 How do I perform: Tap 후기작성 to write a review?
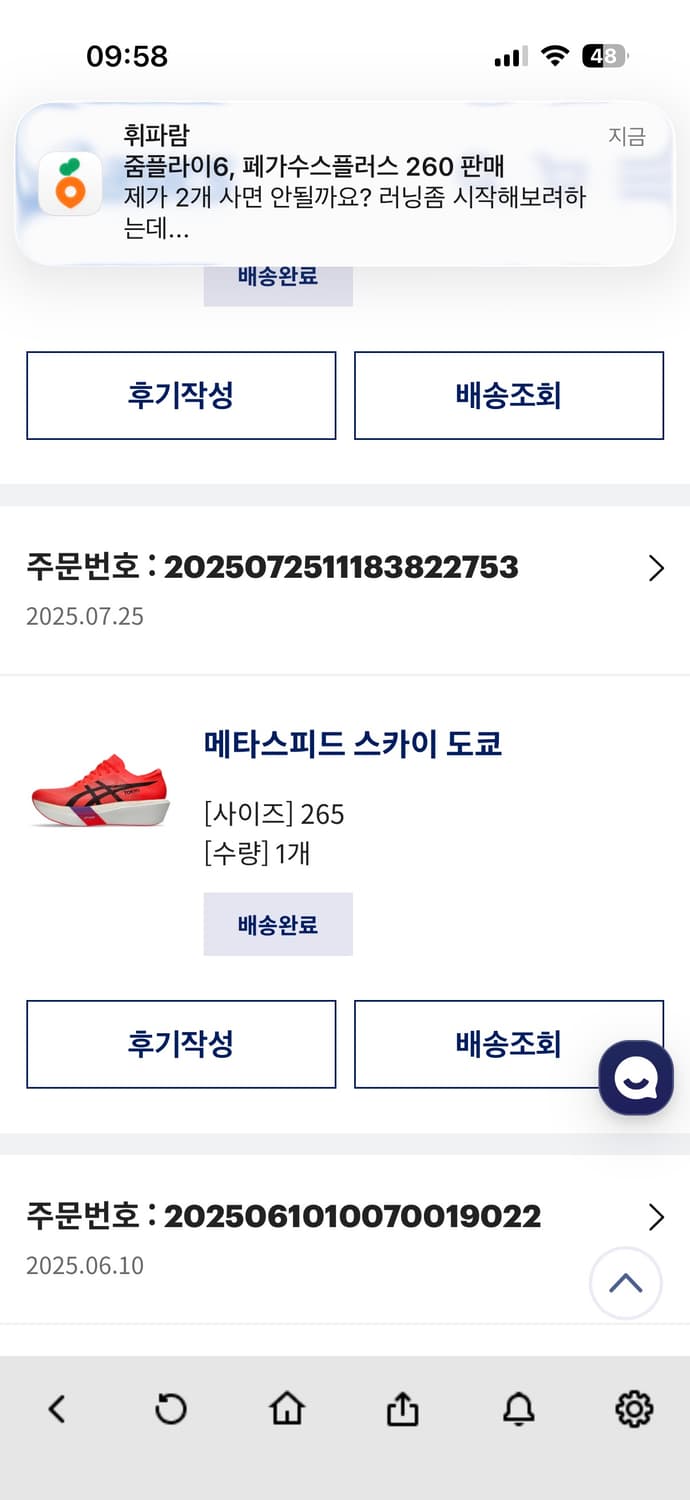tap(181, 1044)
